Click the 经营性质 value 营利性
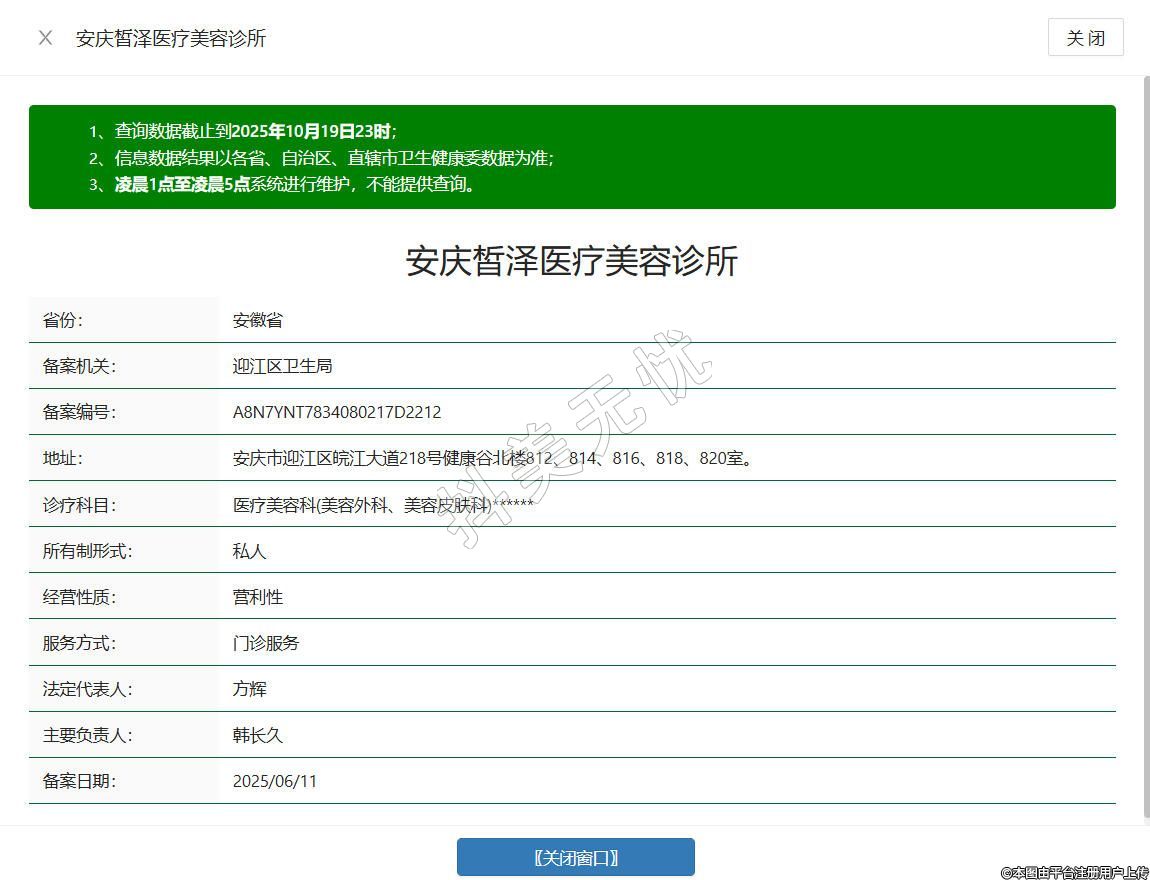This screenshot has width=1150, height=880. click(258, 597)
